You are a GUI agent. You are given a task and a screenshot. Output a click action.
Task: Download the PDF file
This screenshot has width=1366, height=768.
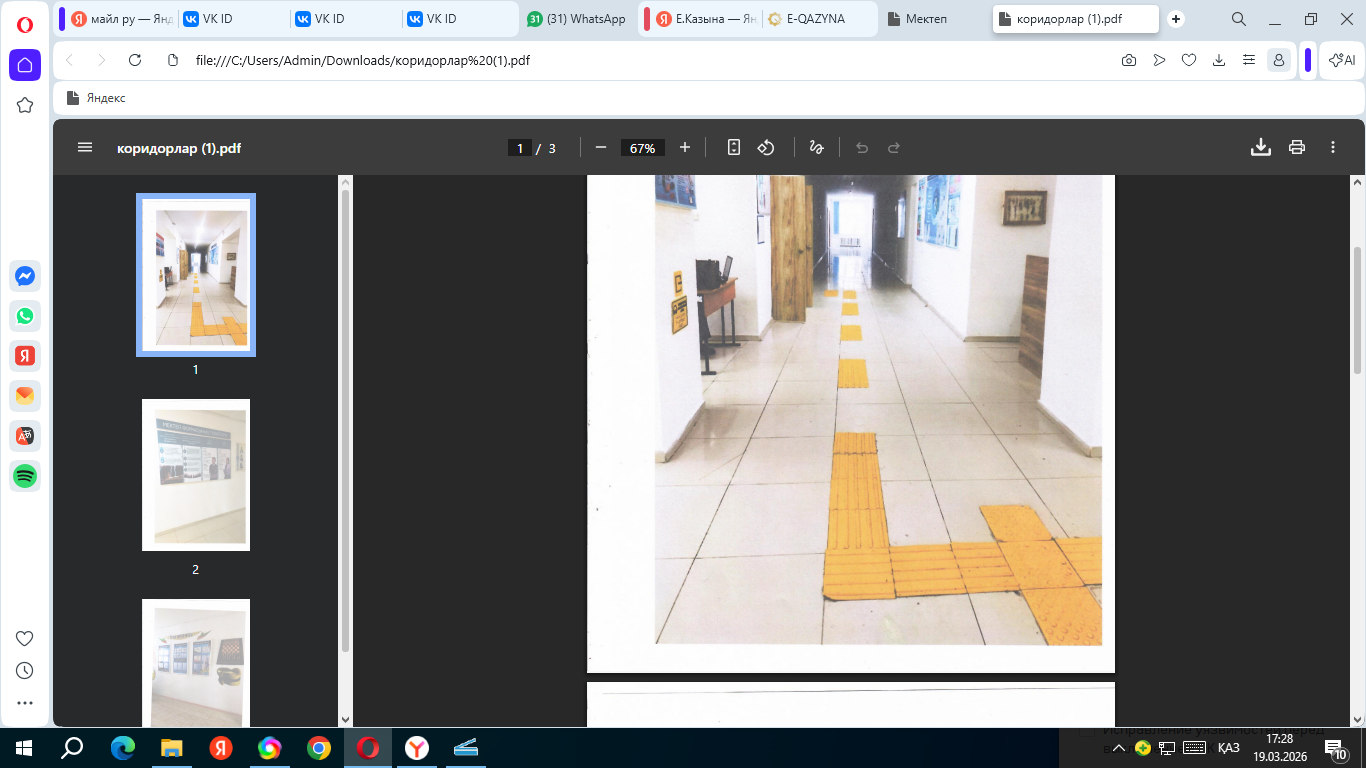1261,148
